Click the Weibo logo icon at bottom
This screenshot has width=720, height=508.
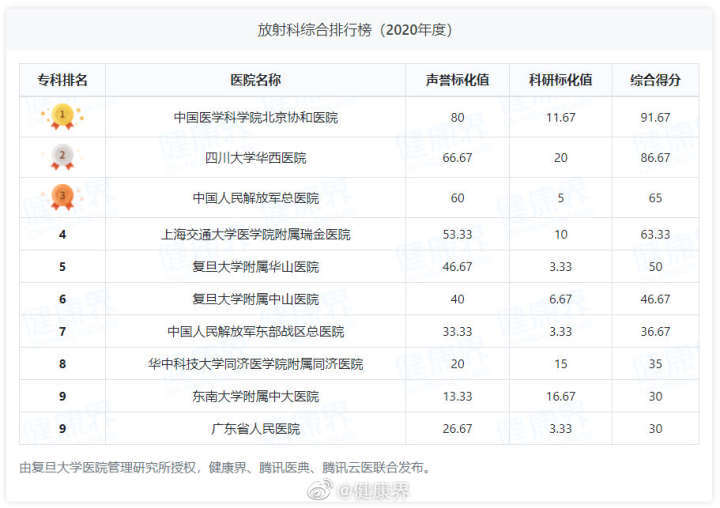320,490
